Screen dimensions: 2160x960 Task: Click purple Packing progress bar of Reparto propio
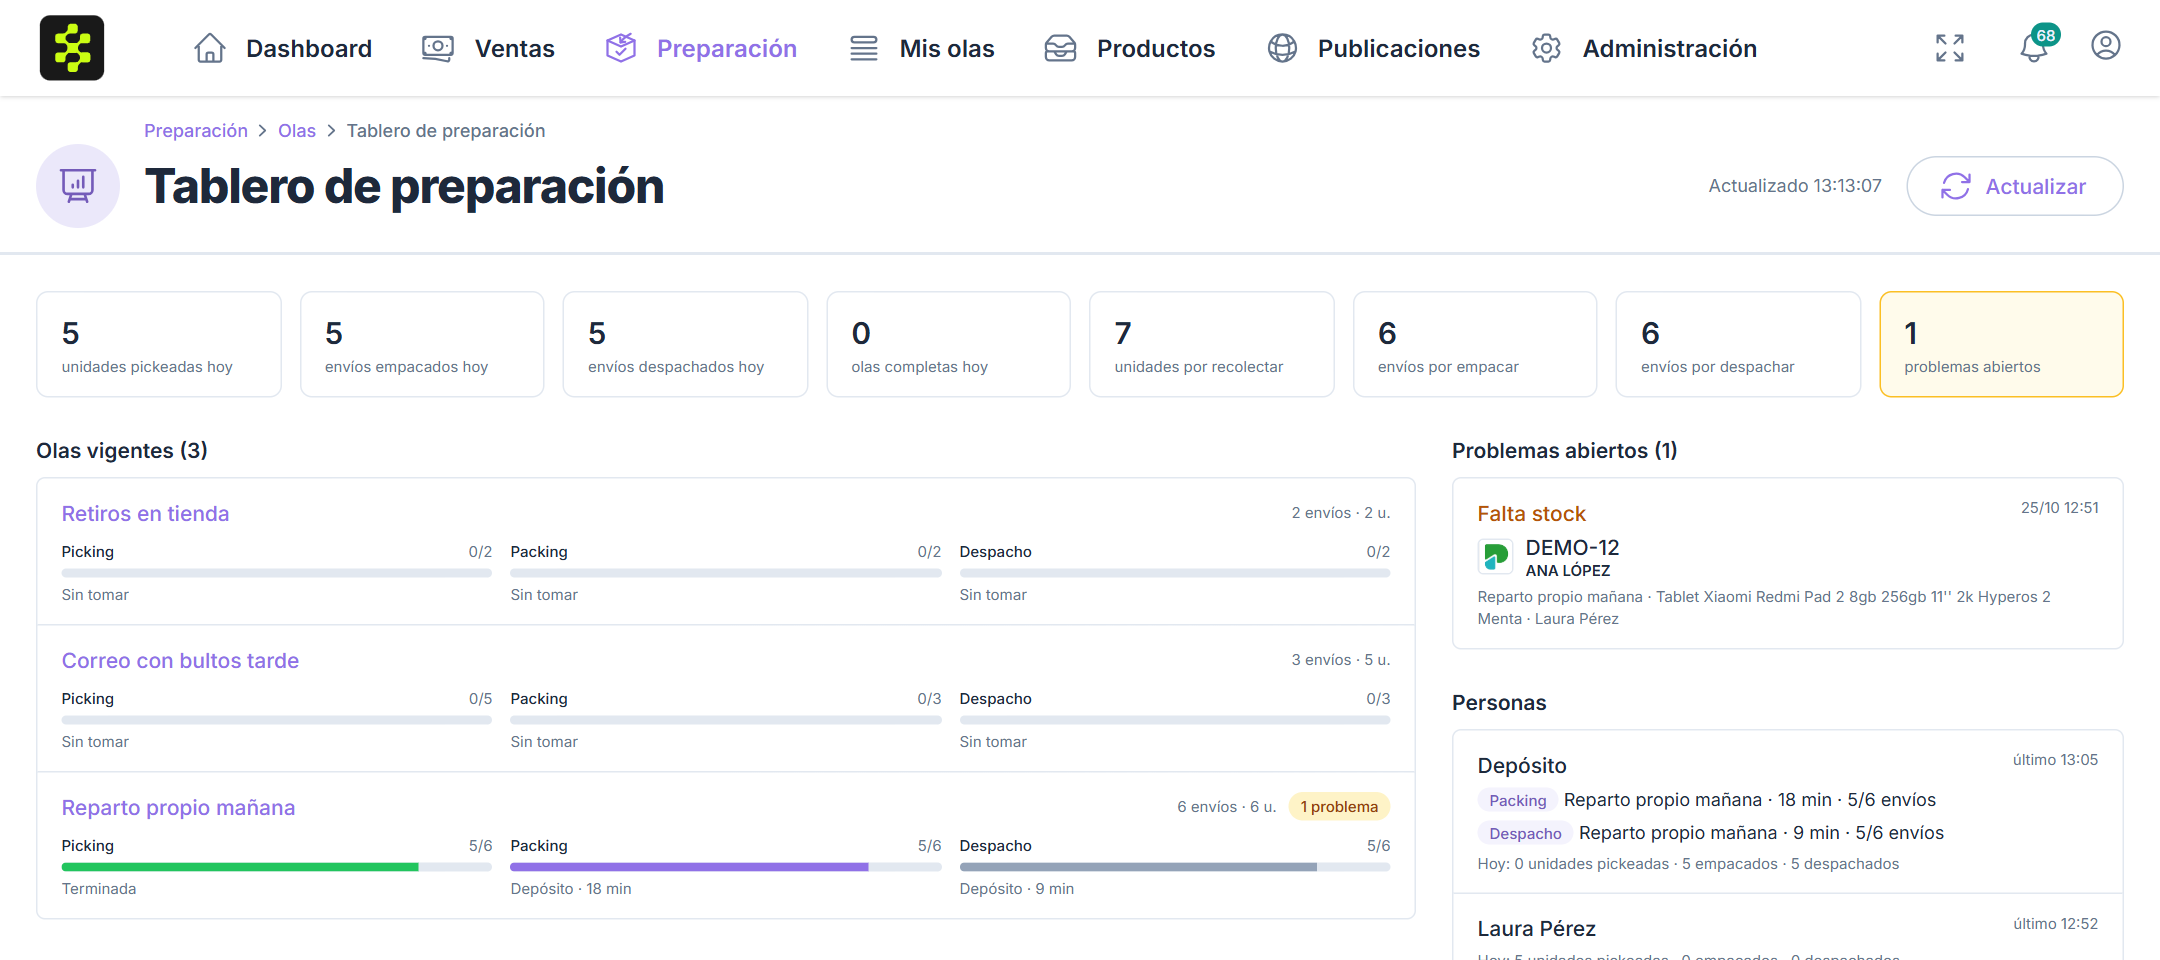point(726,867)
